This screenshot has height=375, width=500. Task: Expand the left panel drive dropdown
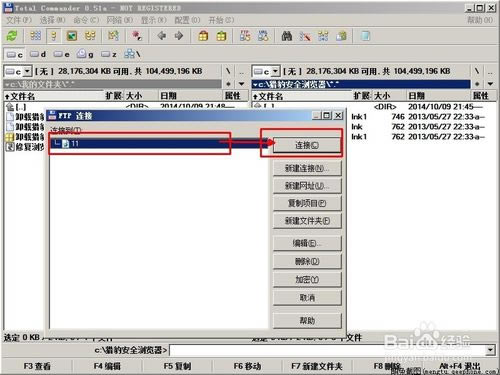27,71
